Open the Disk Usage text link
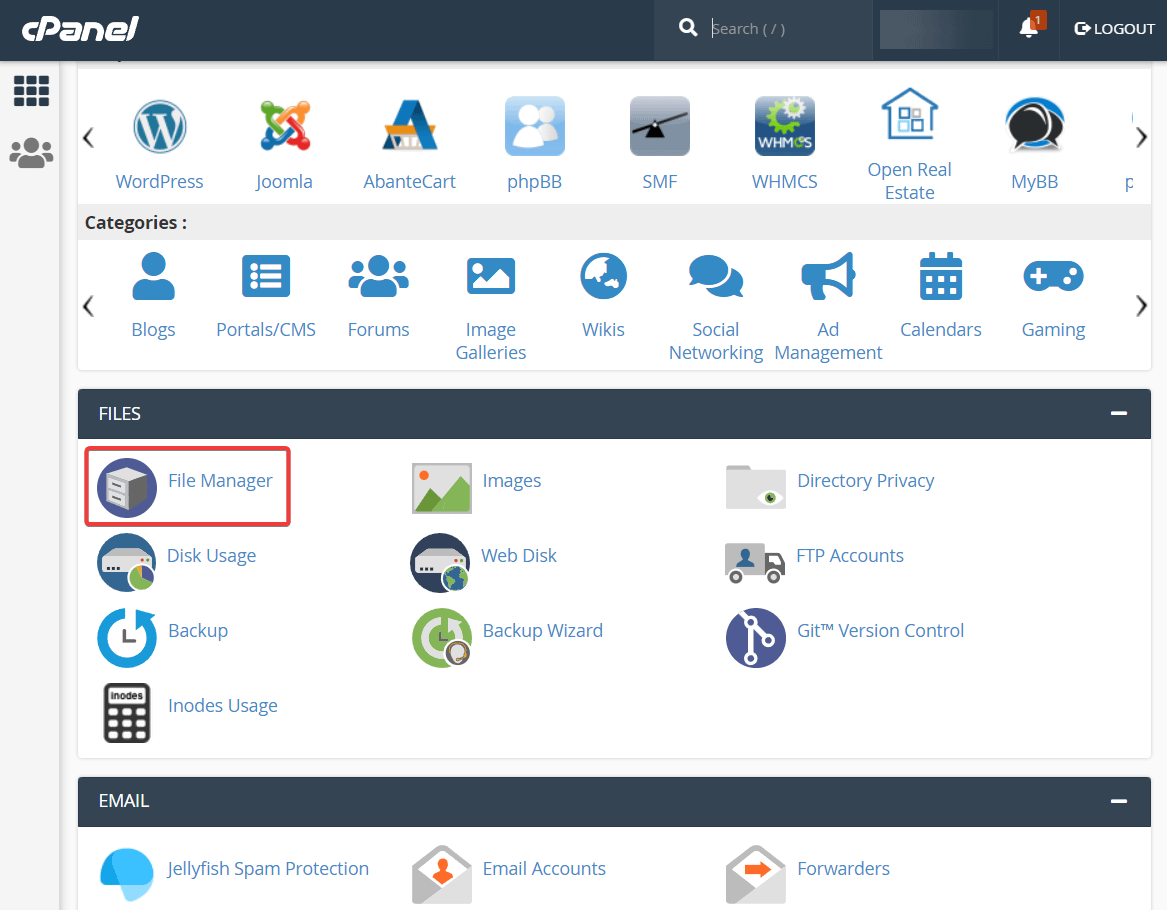1167x910 pixels. pyautogui.click(x=211, y=556)
